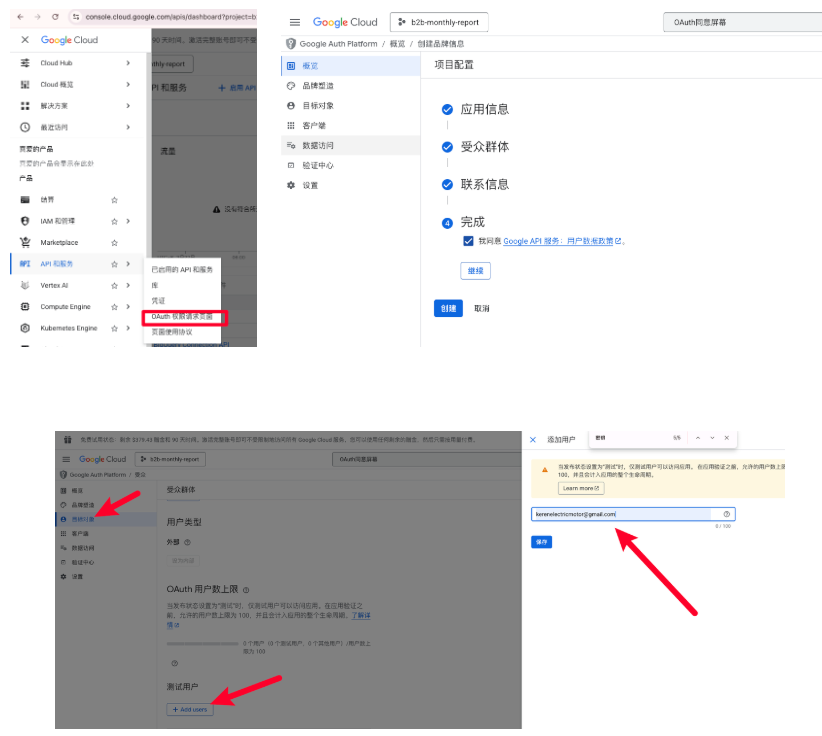Pin API 和服务 with its star

[114, 264]
